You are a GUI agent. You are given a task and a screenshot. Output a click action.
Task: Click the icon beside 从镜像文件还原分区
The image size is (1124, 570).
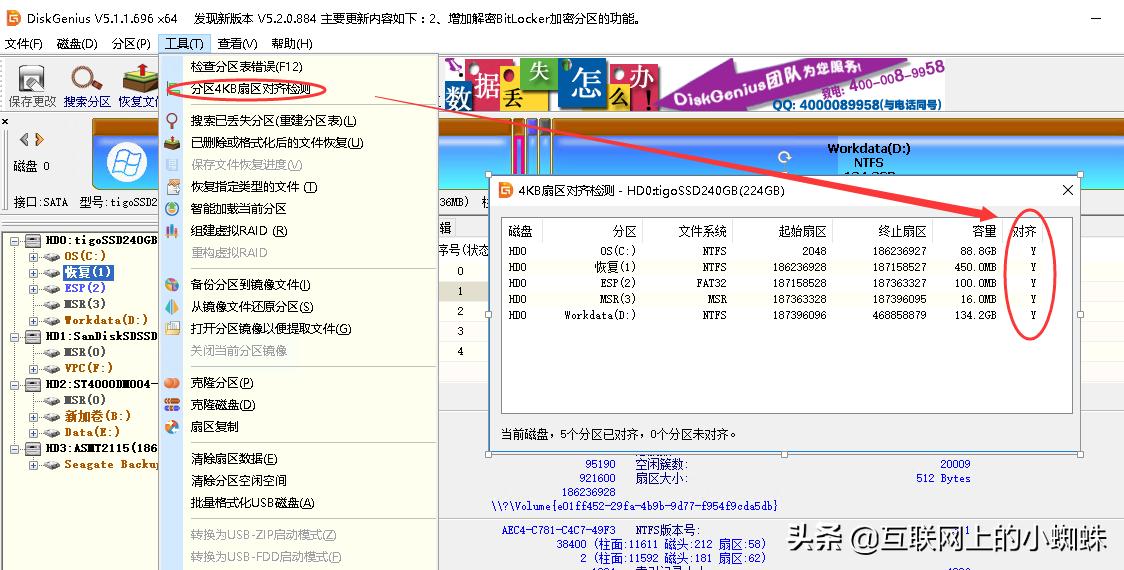172,307
